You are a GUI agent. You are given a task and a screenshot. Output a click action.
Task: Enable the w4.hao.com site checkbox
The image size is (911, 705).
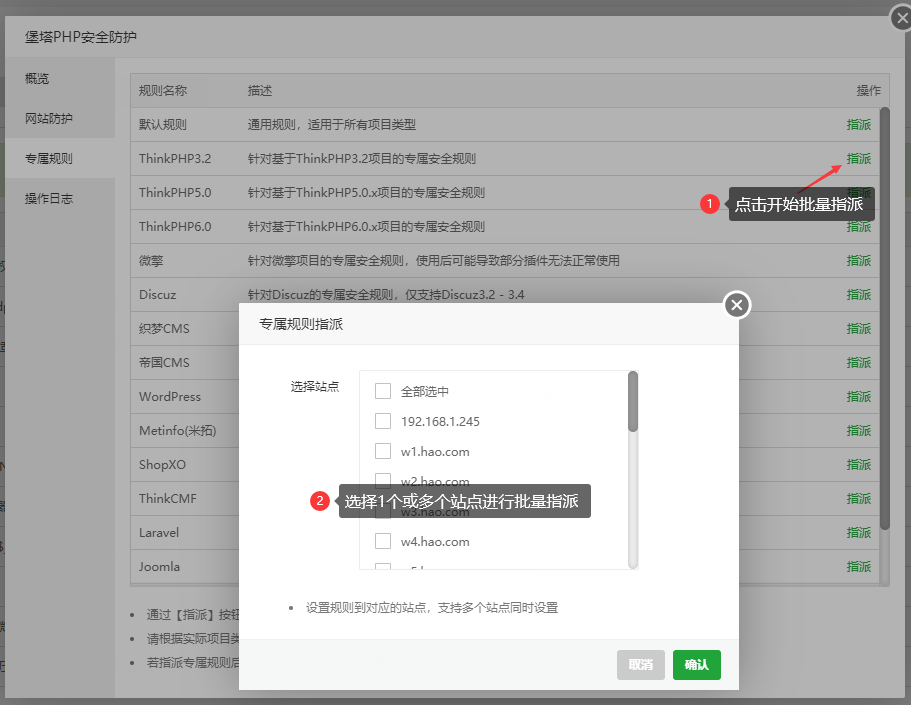(383, 541)
